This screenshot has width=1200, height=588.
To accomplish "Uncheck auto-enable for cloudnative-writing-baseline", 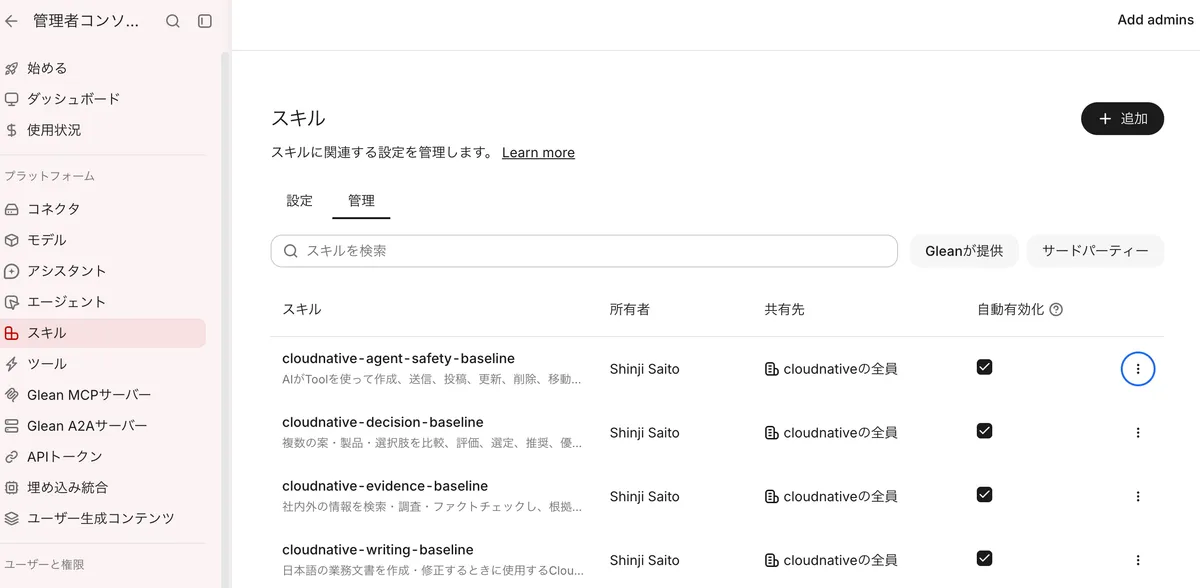I will point(984,558).
